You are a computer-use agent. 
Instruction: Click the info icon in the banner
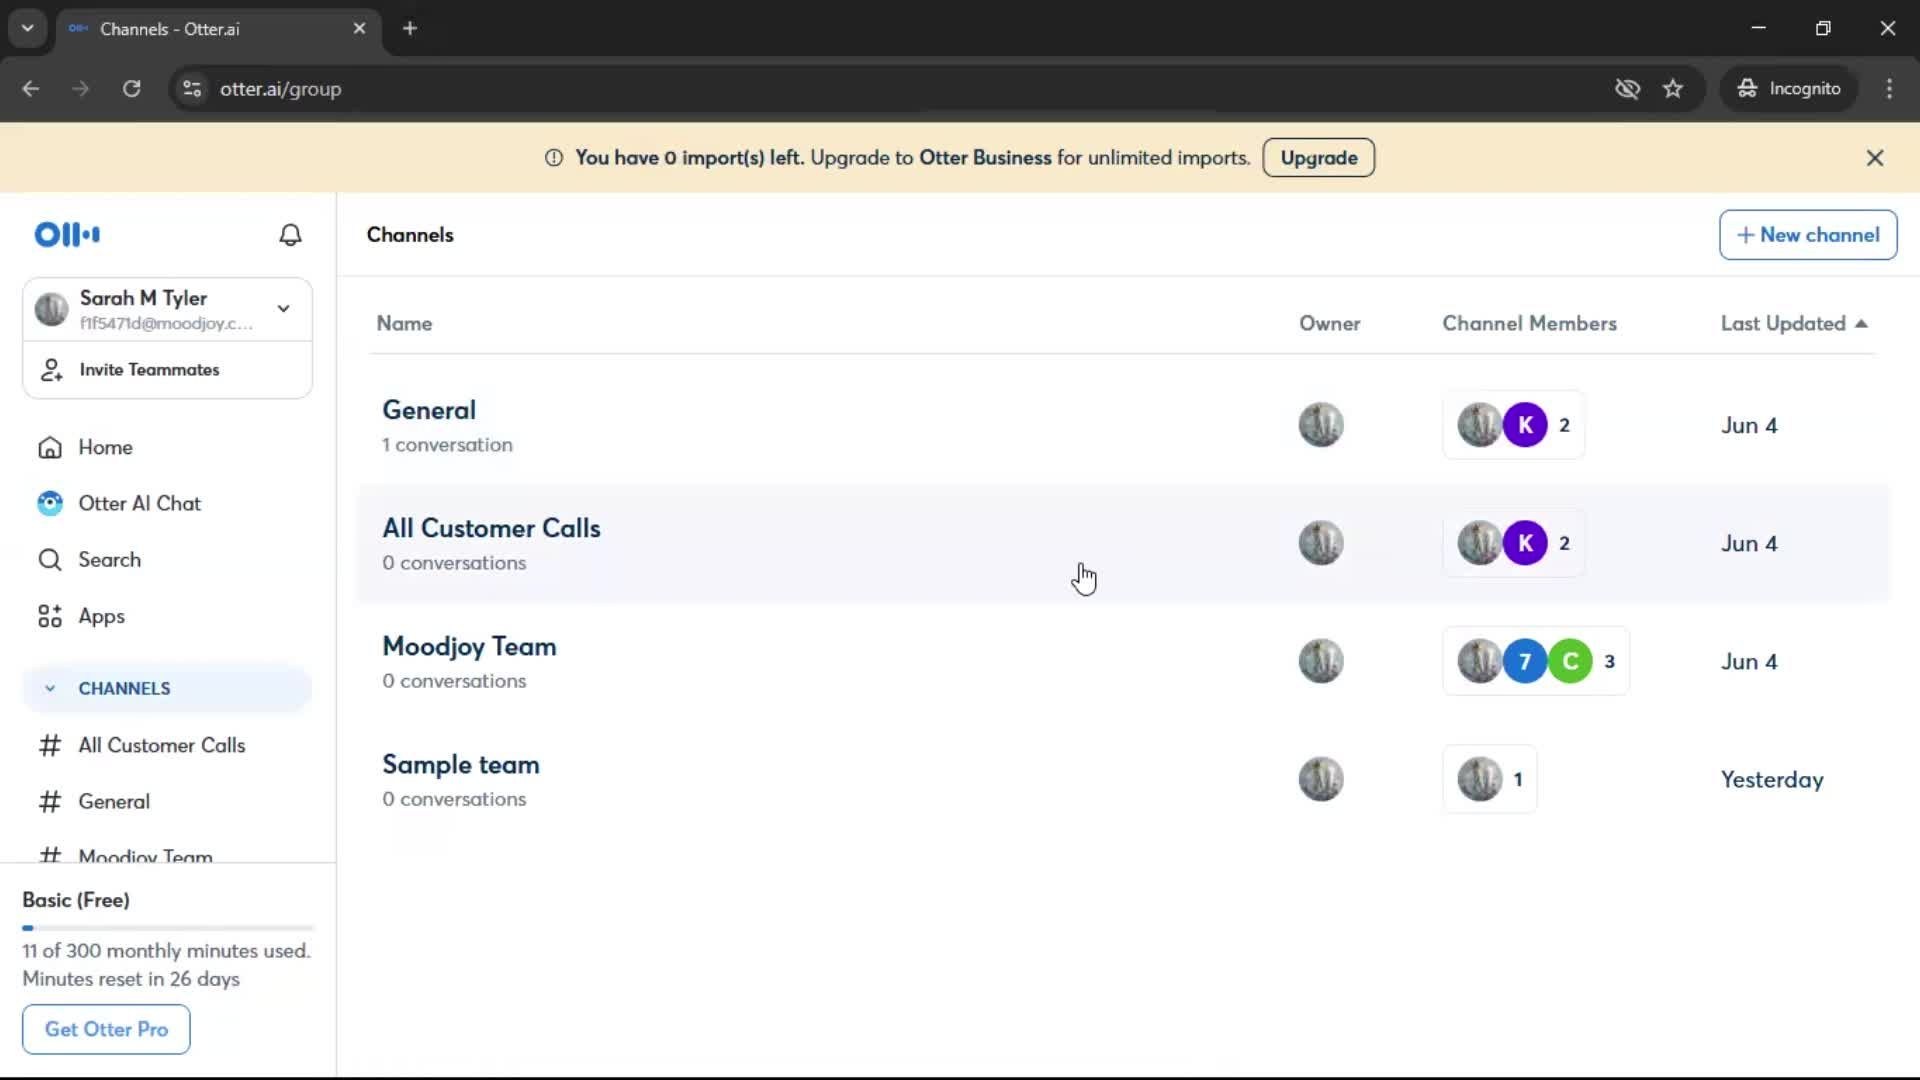[553, 158]
